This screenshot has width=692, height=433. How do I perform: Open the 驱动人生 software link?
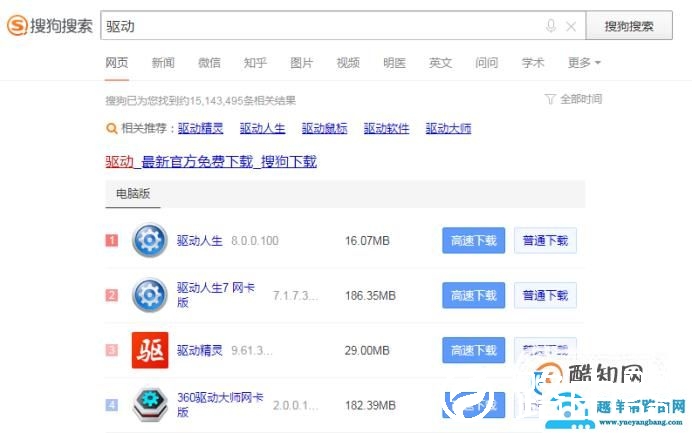click(199, 241)
